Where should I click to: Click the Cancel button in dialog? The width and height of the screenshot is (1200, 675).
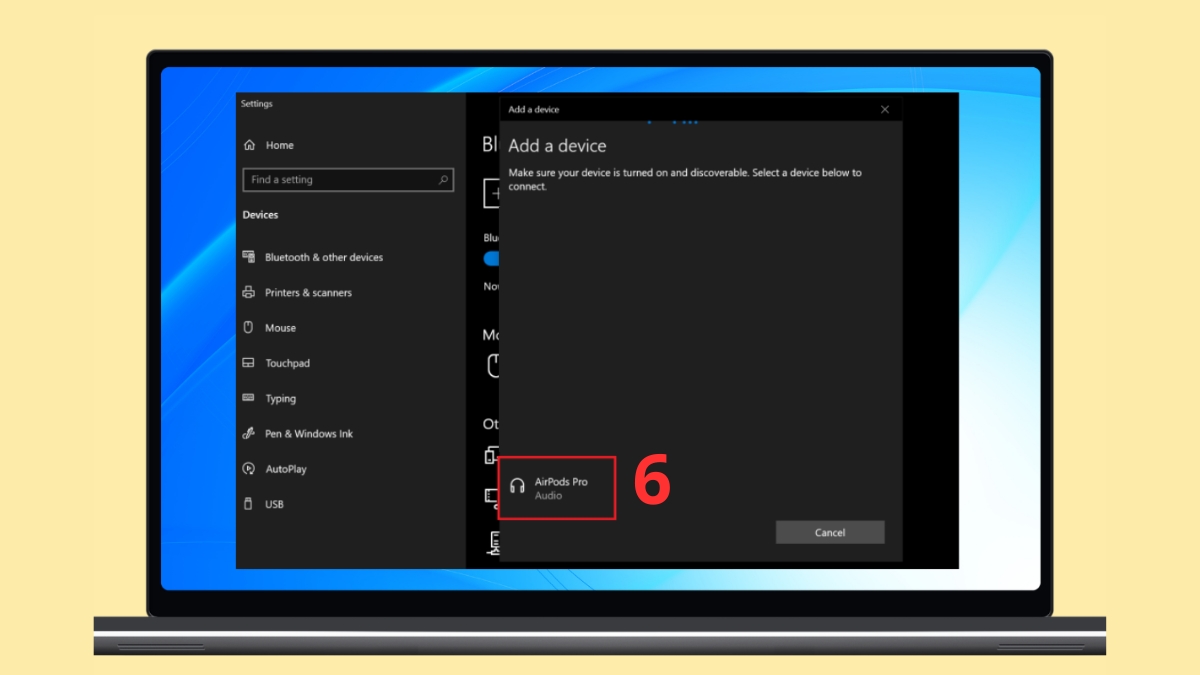(830, 532)
